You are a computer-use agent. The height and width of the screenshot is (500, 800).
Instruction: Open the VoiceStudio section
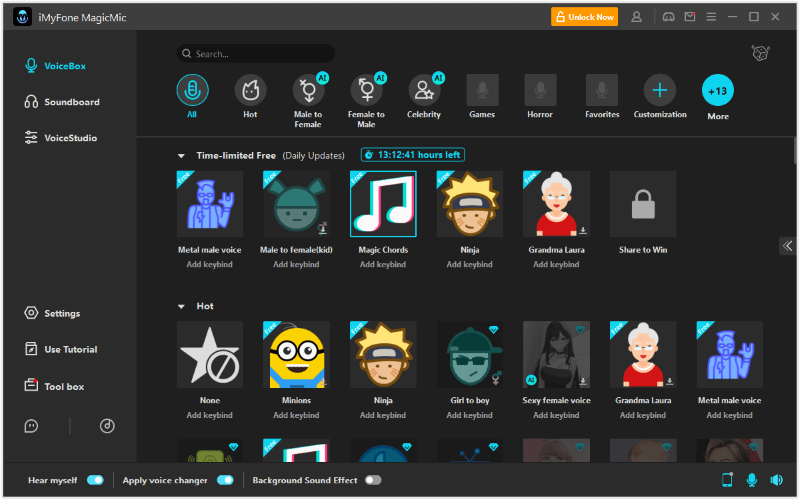61,138
